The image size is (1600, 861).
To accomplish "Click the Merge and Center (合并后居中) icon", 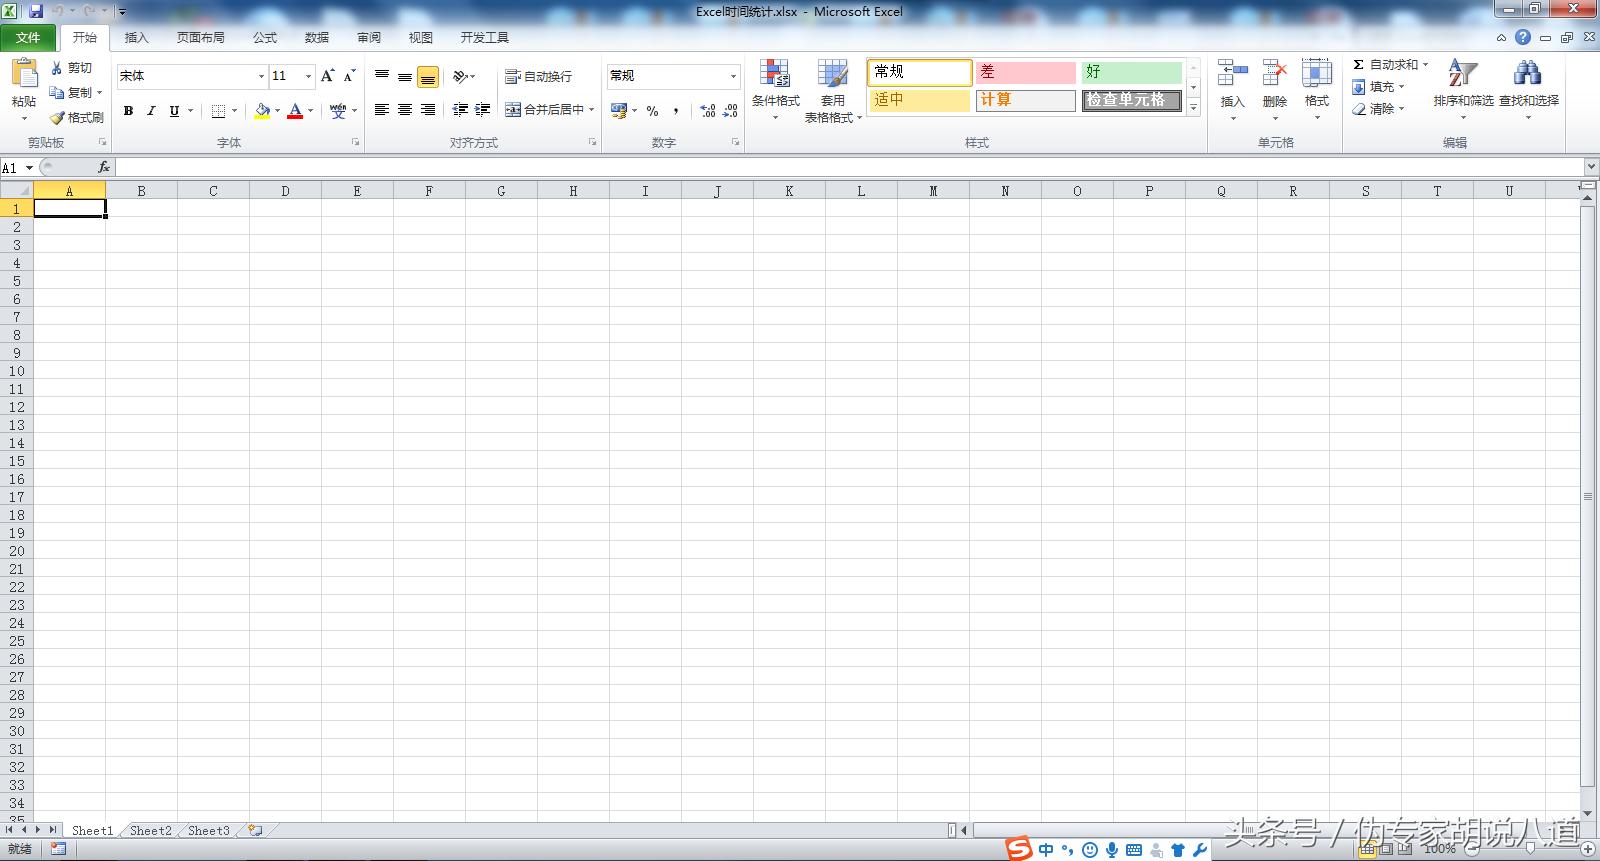I will (x=513, y=110).
